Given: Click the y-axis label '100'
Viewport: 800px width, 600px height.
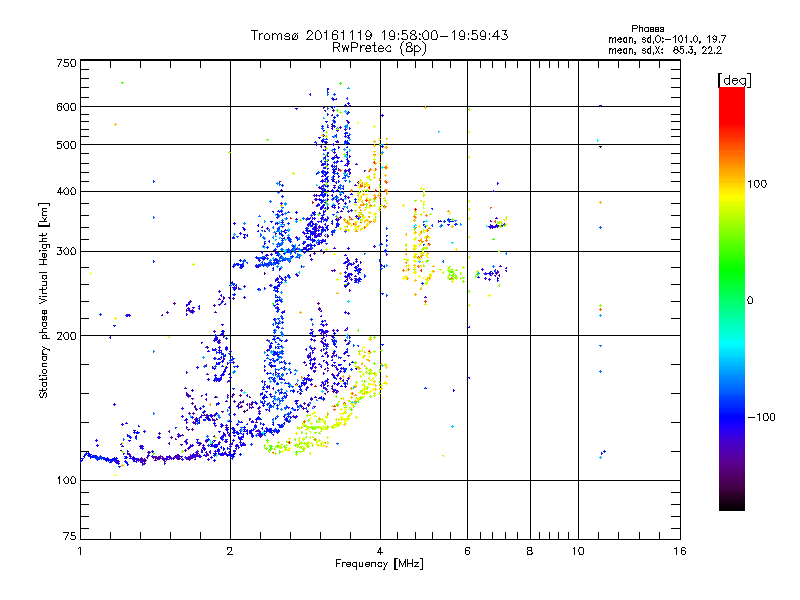Looking at the screenshot, I should 66,481.
